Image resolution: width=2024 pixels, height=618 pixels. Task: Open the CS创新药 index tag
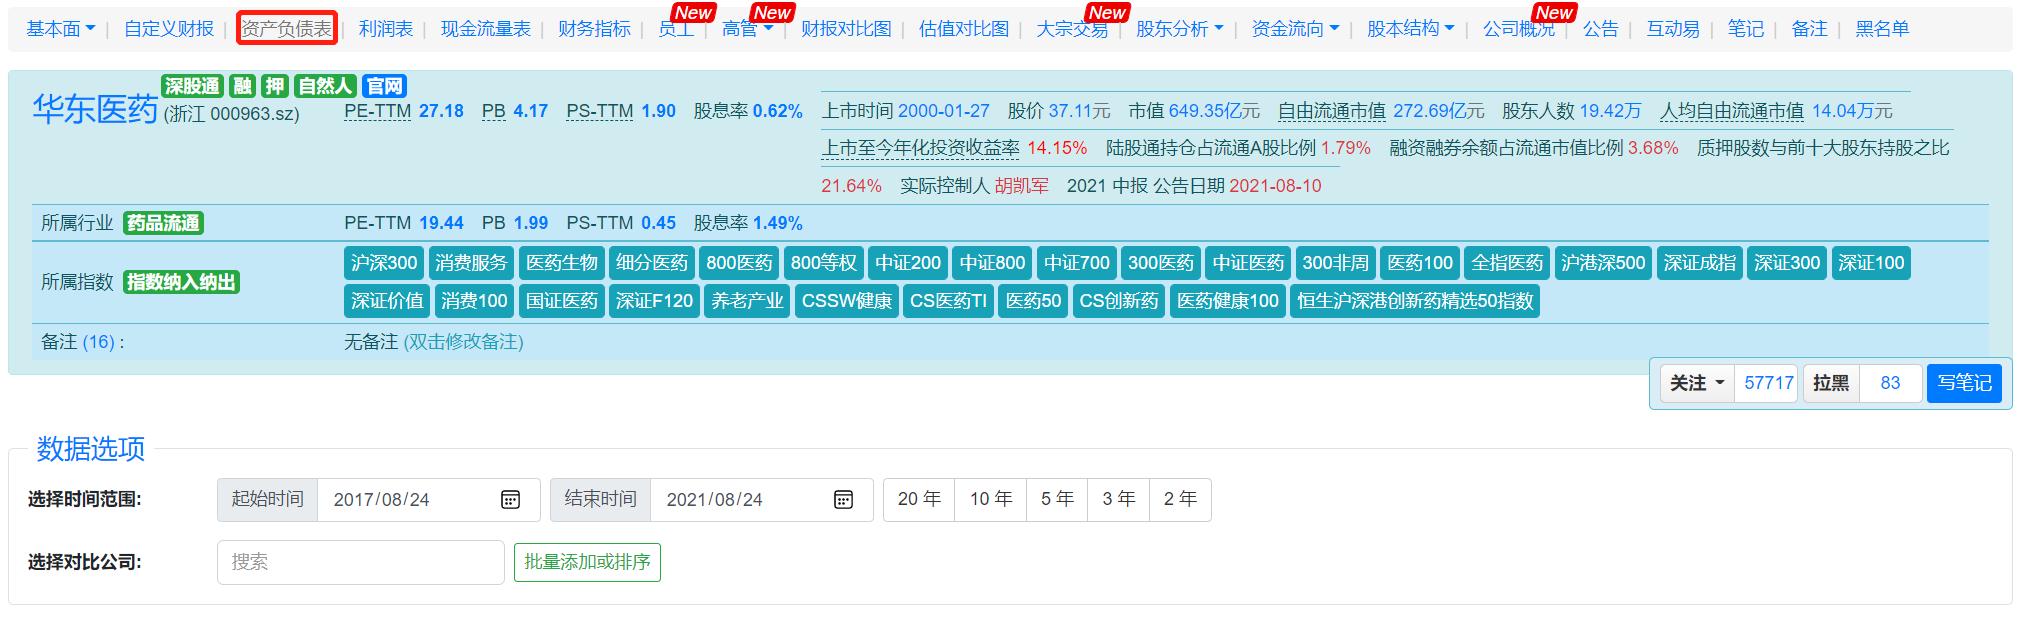click(x=1119, y=301)
